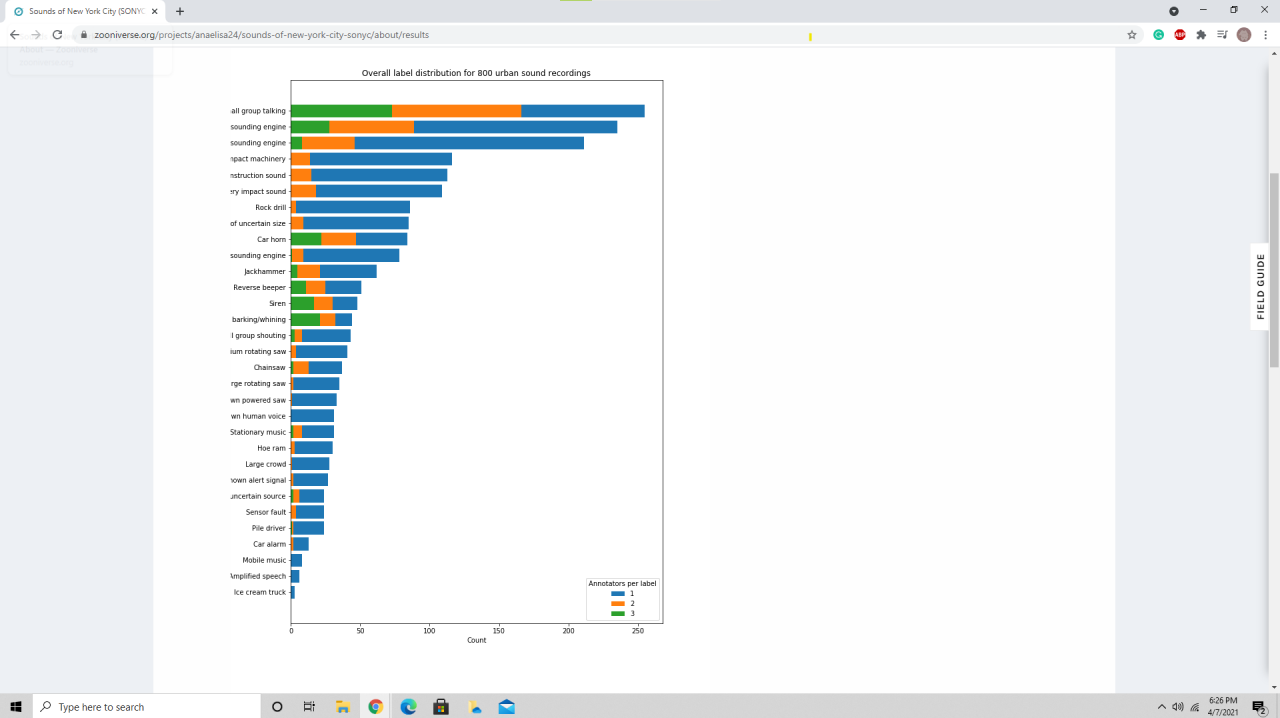The width and height of the screenshot is (1280, 718).
Task: Open a new browser tab
Action: (x=180, y=11)
